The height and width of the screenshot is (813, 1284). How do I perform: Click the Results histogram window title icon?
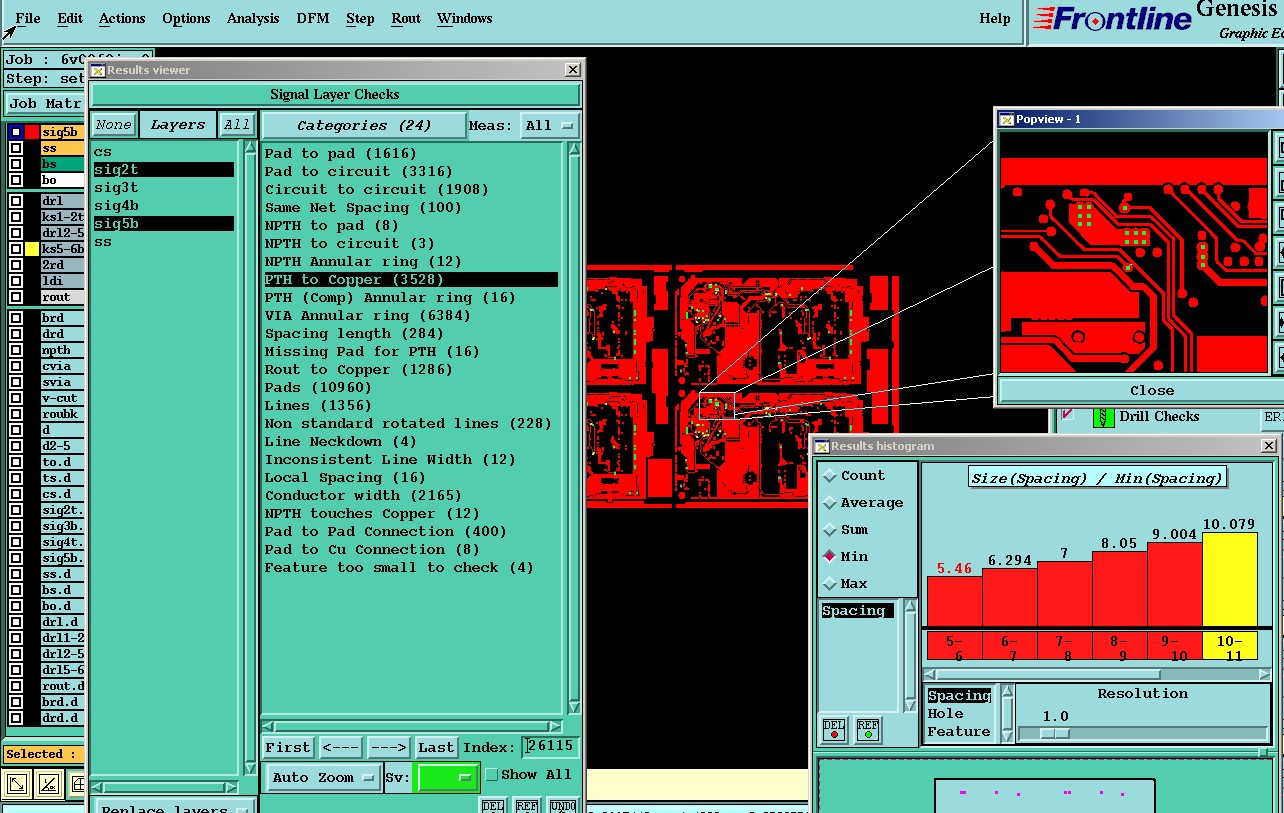pyautogui.click(x=822, y=446)
